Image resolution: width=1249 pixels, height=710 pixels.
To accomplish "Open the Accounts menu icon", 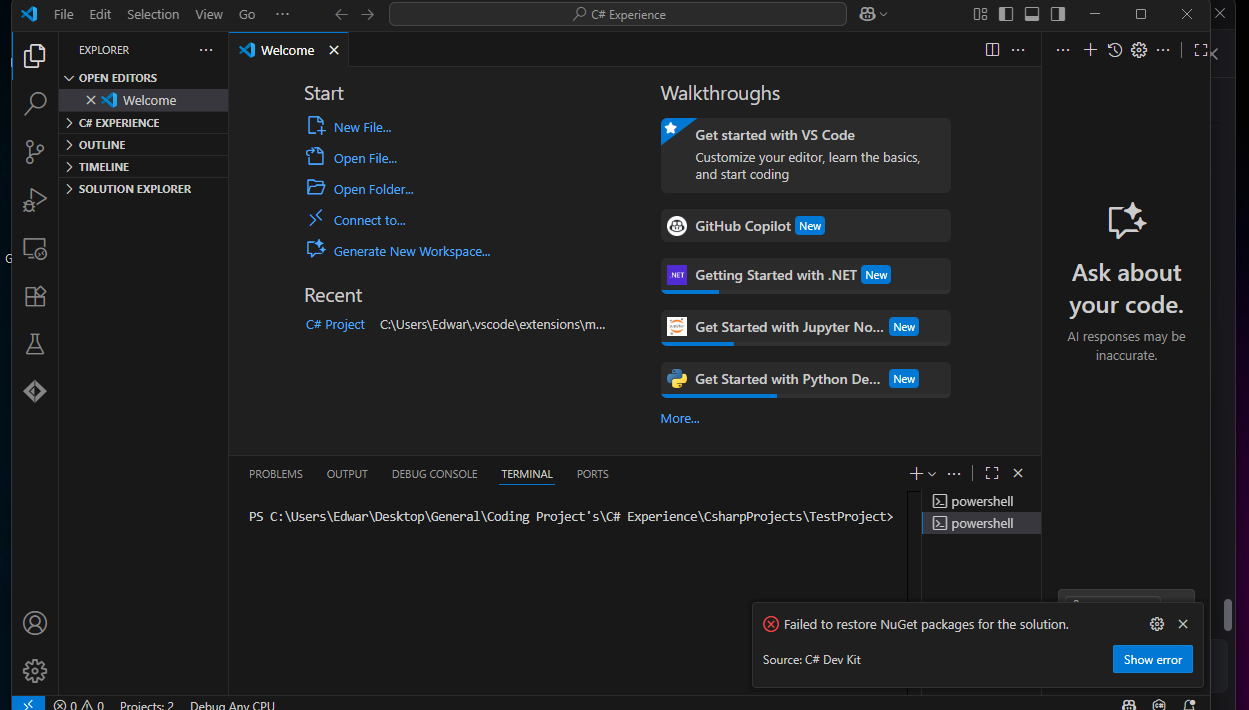I will (x=35, y=623).
